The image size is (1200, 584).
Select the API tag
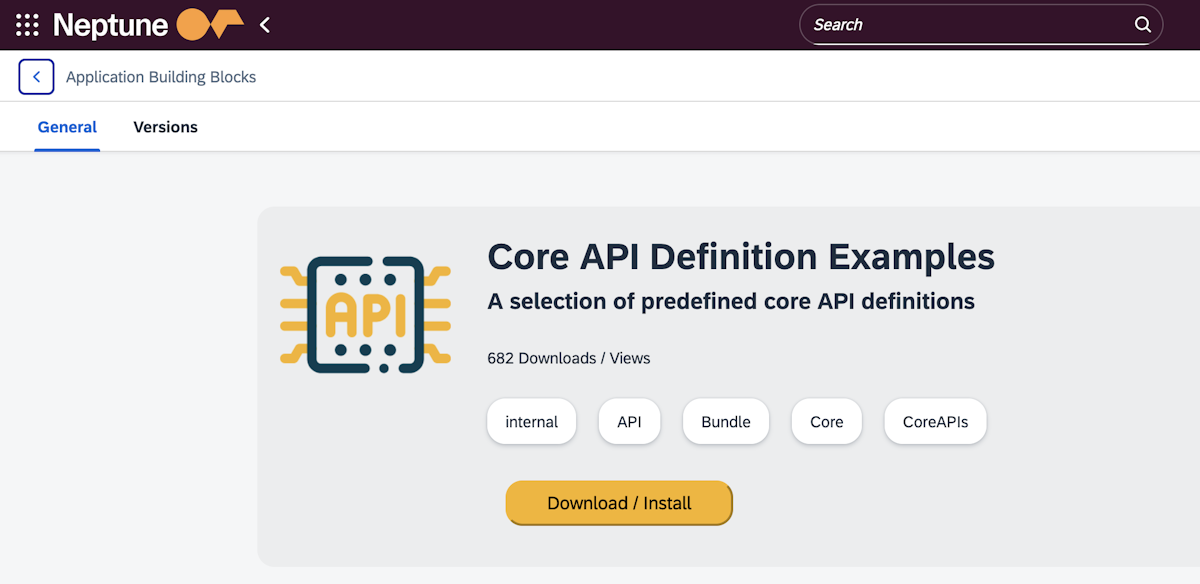click(x=629, y=422)
